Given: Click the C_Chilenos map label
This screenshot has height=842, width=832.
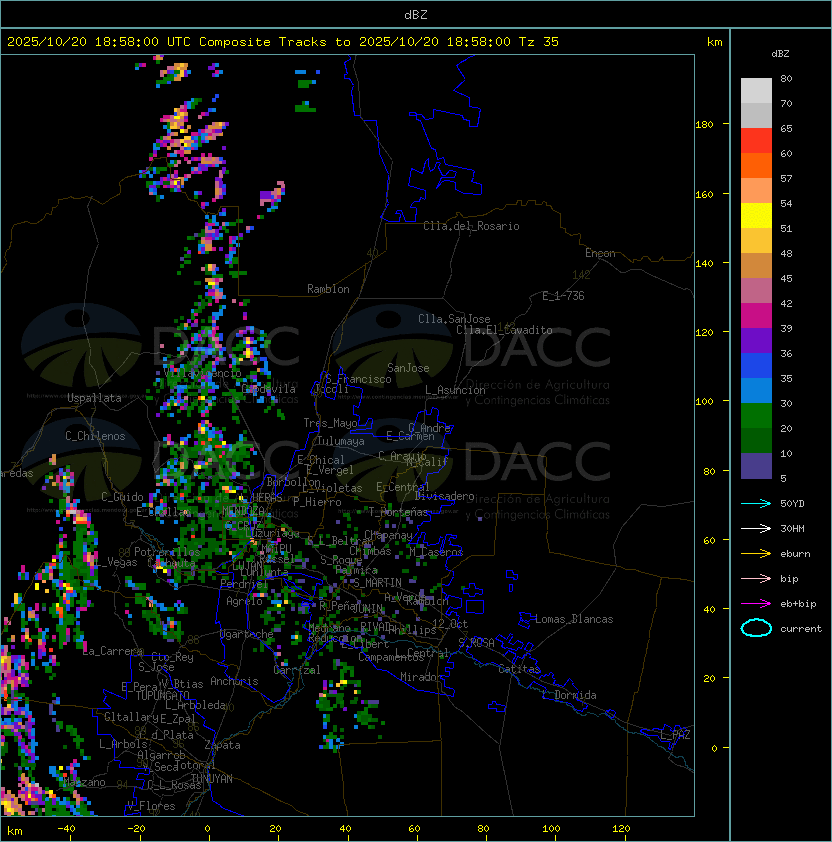Looking at the screenshot, I should (x=95, y=436).
